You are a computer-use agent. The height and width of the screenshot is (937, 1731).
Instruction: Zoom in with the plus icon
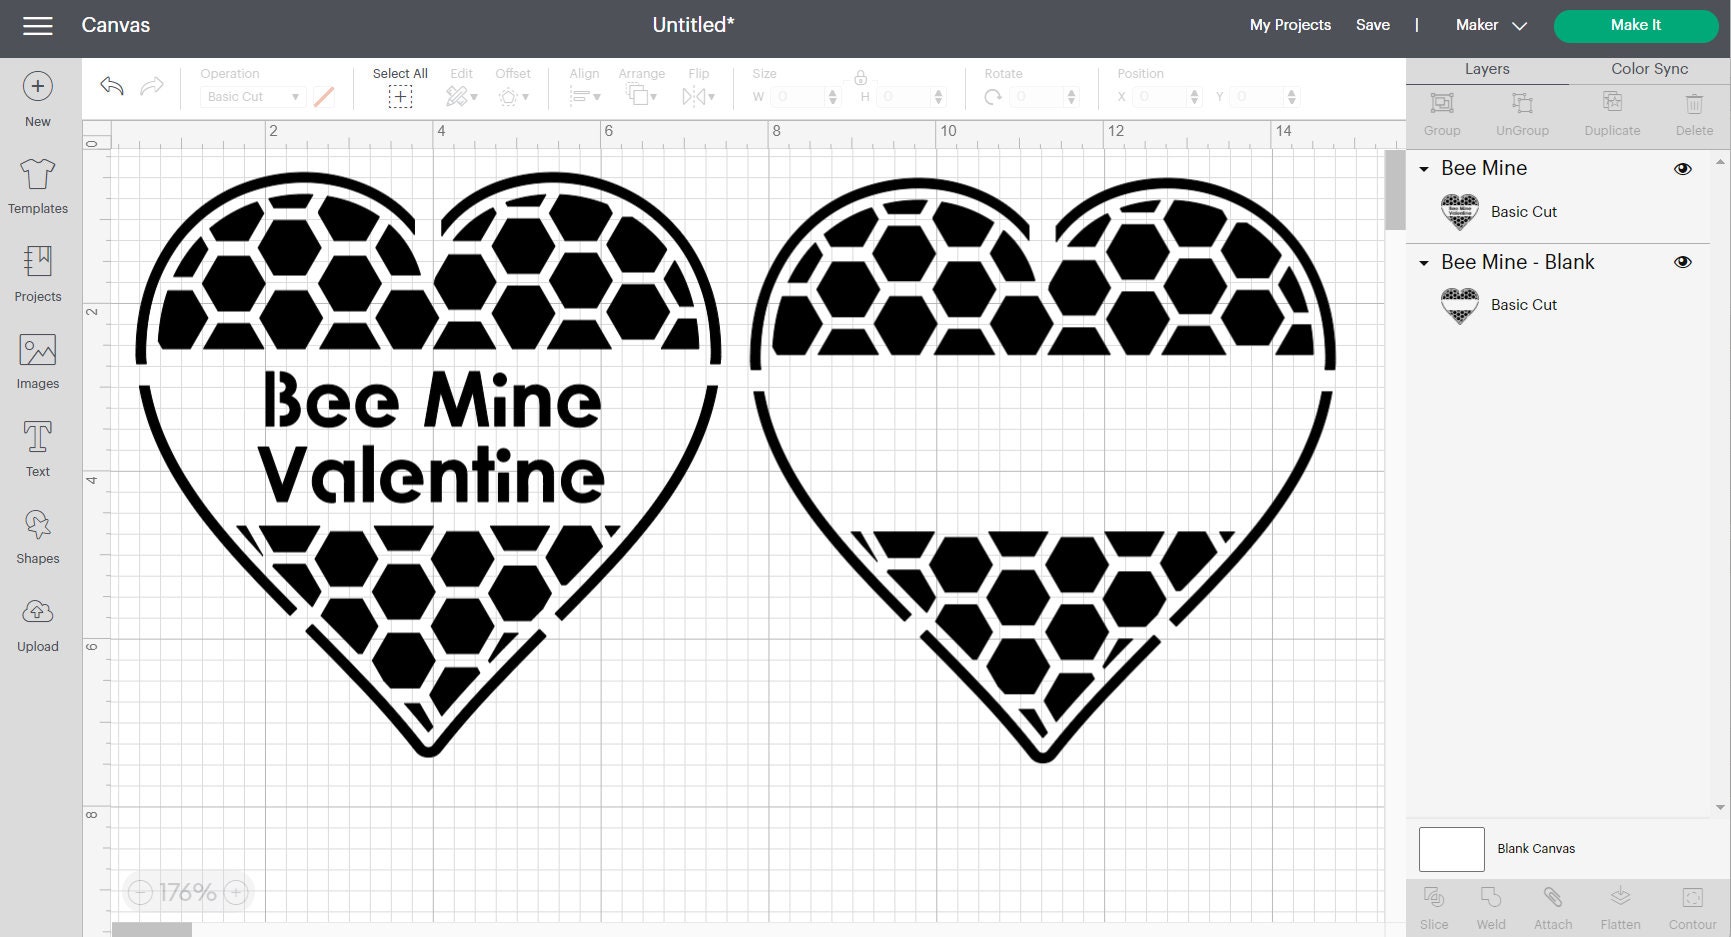[236, 892]
